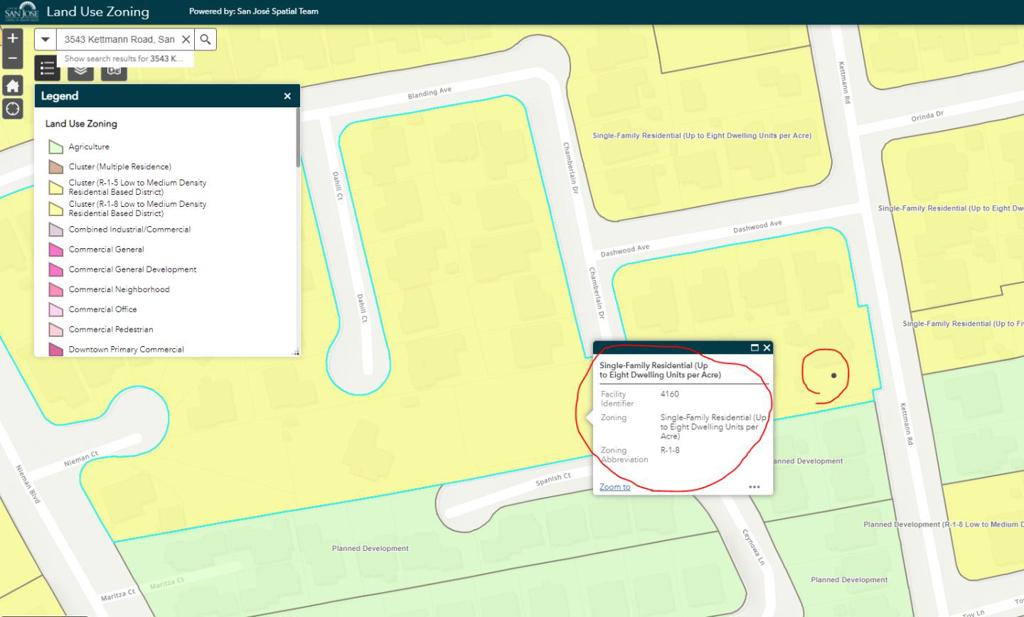Image resolution: width=1024 pixels, height=617 pixels.
Task: Select the 'Show search results for' suggestion
Action: coord(124,59)
